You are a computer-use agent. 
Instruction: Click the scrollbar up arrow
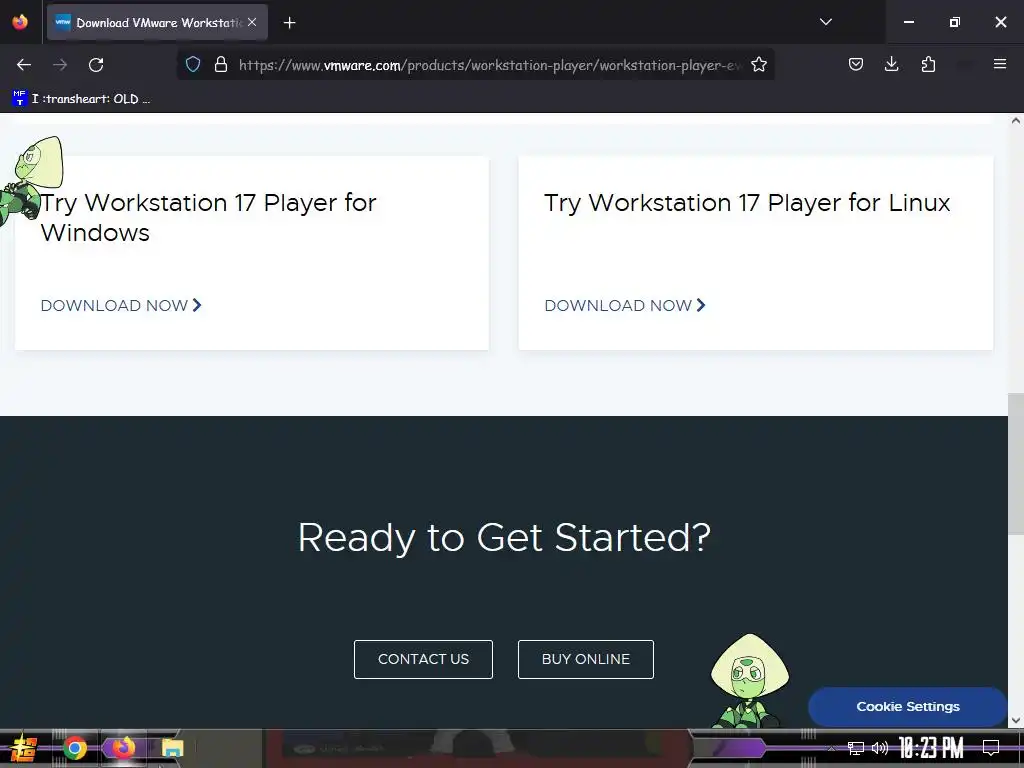click(1016, 121)
